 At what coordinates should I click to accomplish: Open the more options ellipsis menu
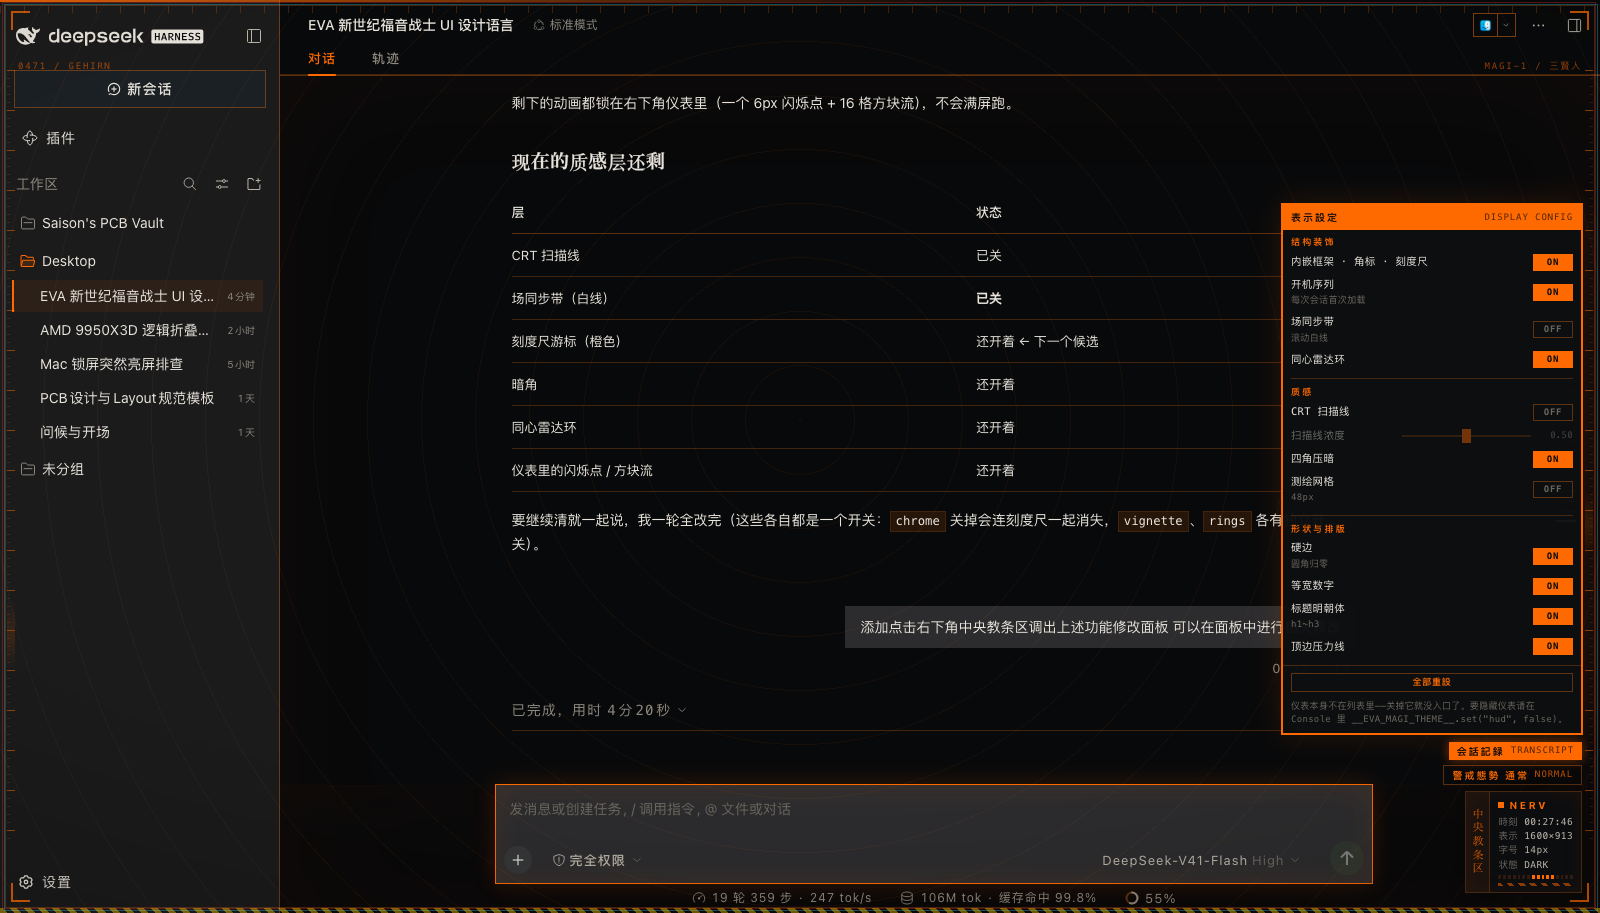coord(1538,25)
